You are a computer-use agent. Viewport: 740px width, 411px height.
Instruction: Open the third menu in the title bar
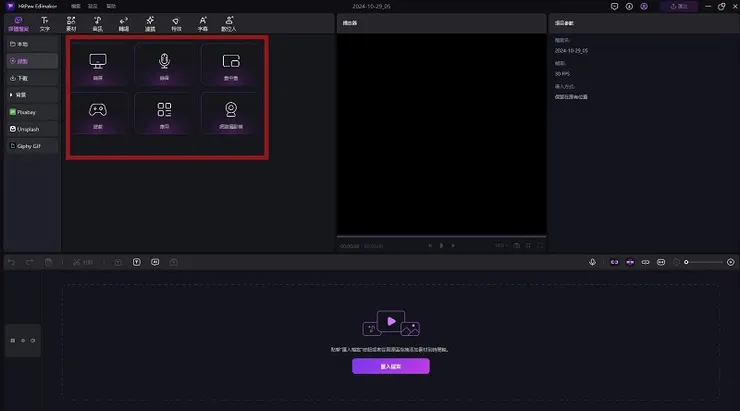coord(111,6)
